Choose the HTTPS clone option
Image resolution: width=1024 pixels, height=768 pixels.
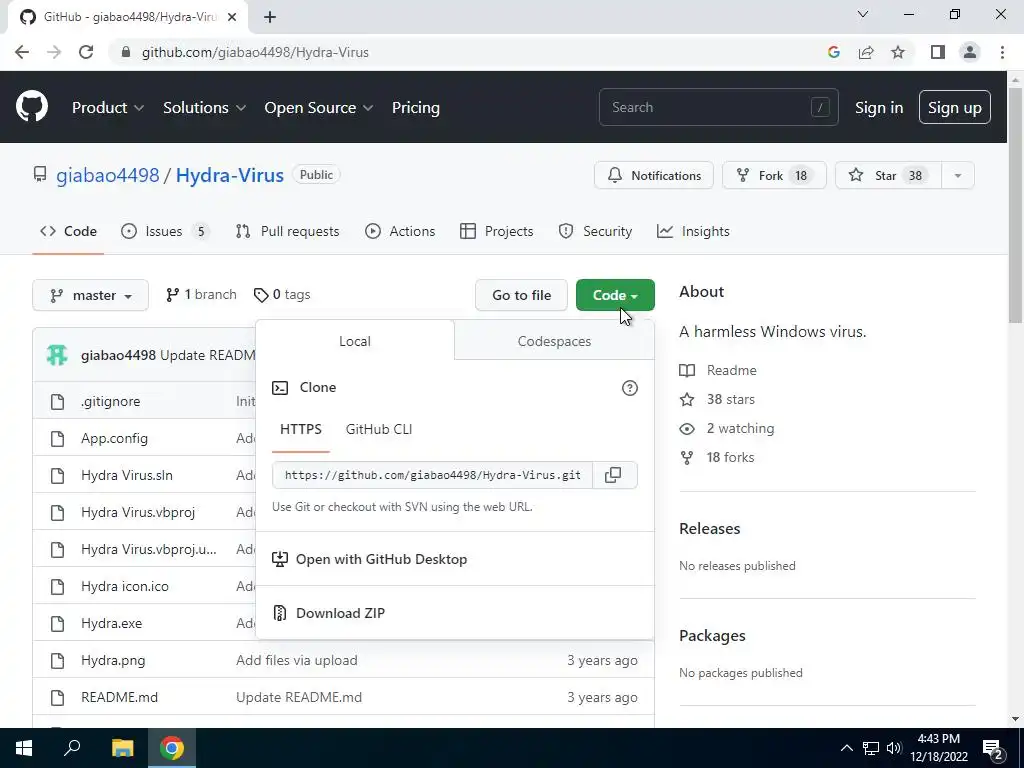click(x=300, y=429)
